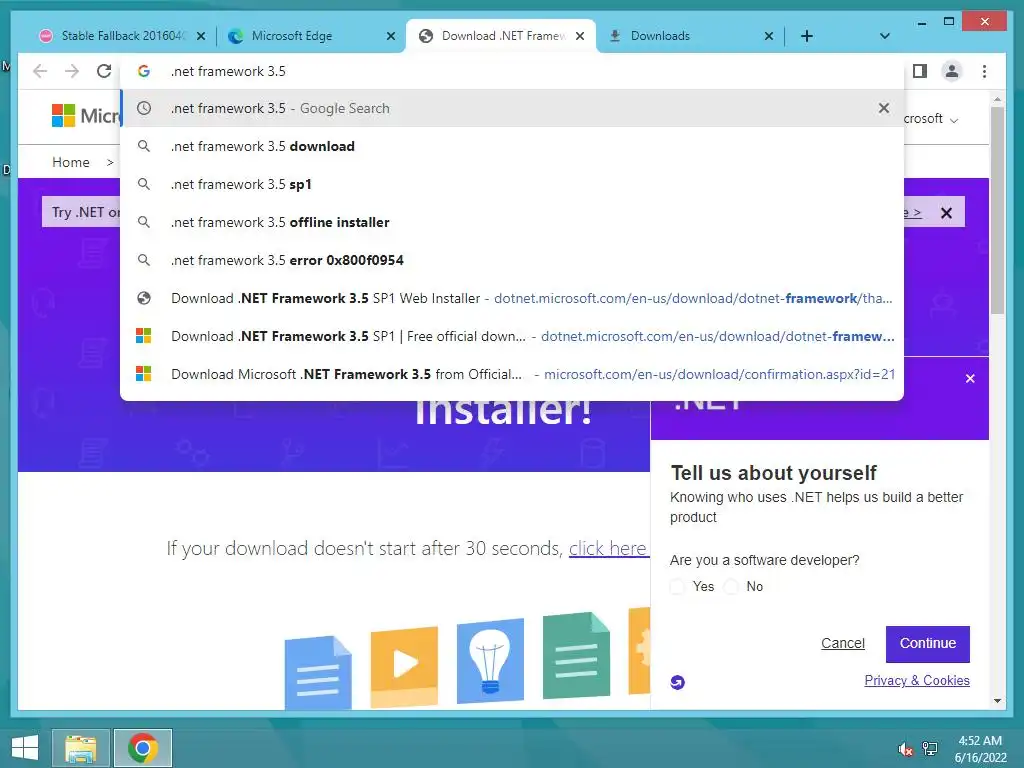Click the scroll down arrow
Image resolution: width=1024 pixels, height=768 pixels.
997,701
